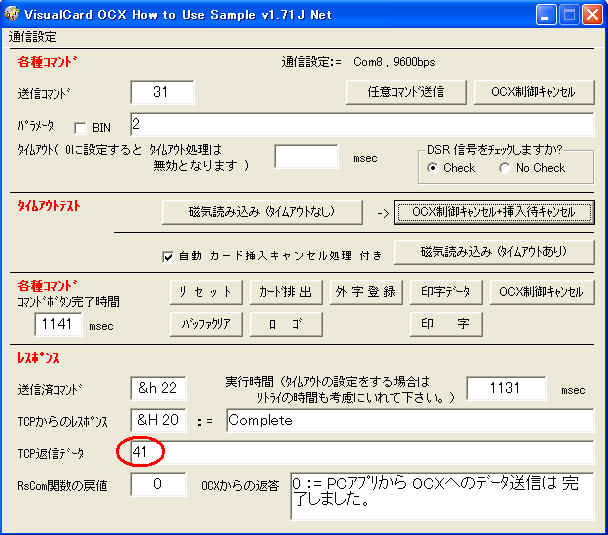The image size is (608, 535).
Task: Click the 送信済コマンド field showing &h 22
Action: point(158,388)
